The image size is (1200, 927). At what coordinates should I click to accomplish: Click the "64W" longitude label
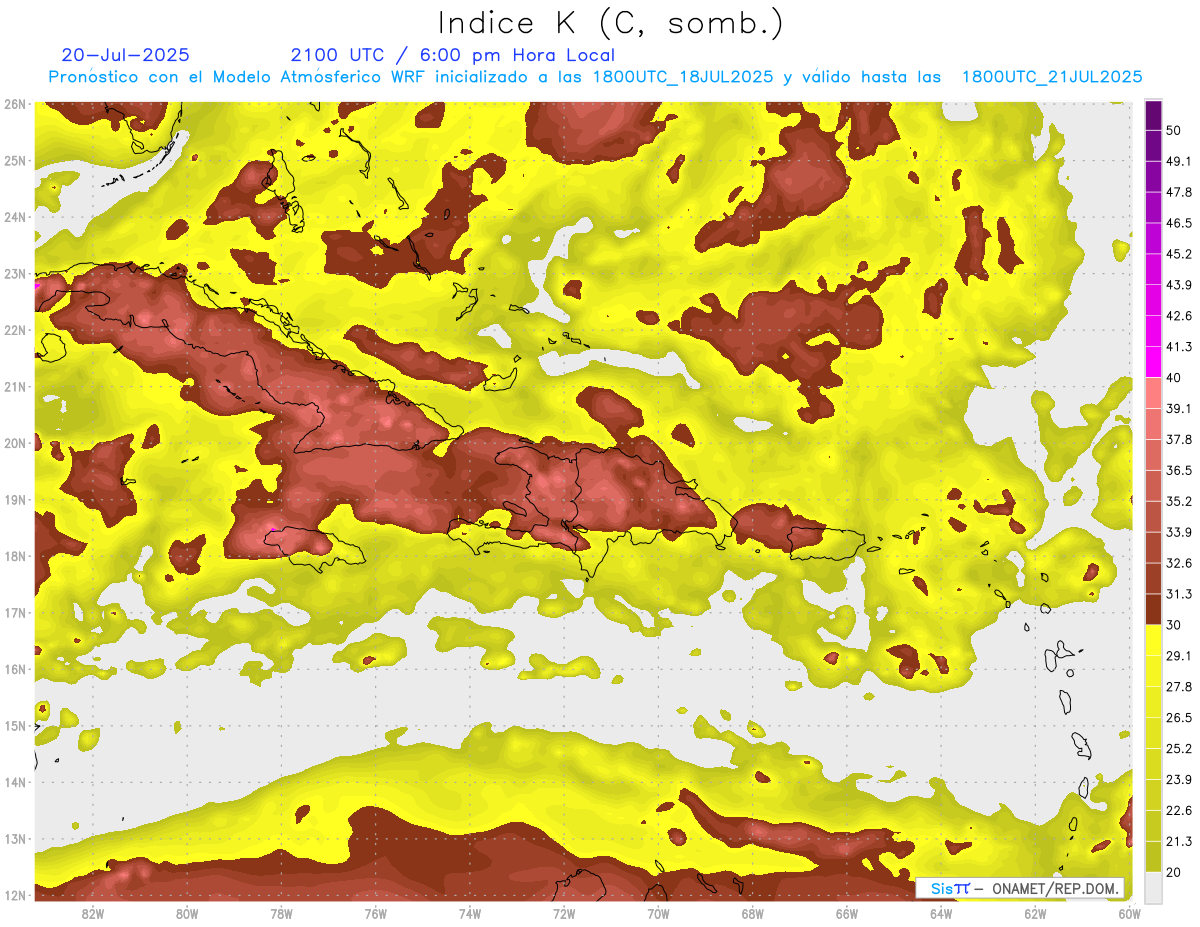[x=941, y=912]
